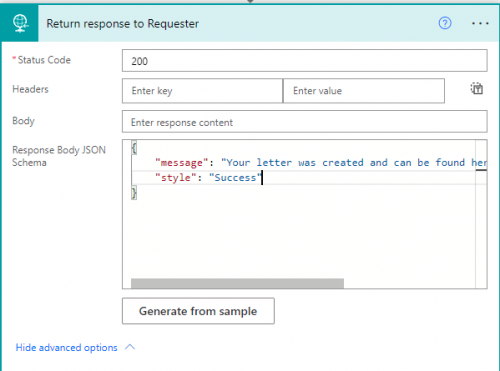Click the Return response to Requester title
500x371 pixels.
[122, 24]
